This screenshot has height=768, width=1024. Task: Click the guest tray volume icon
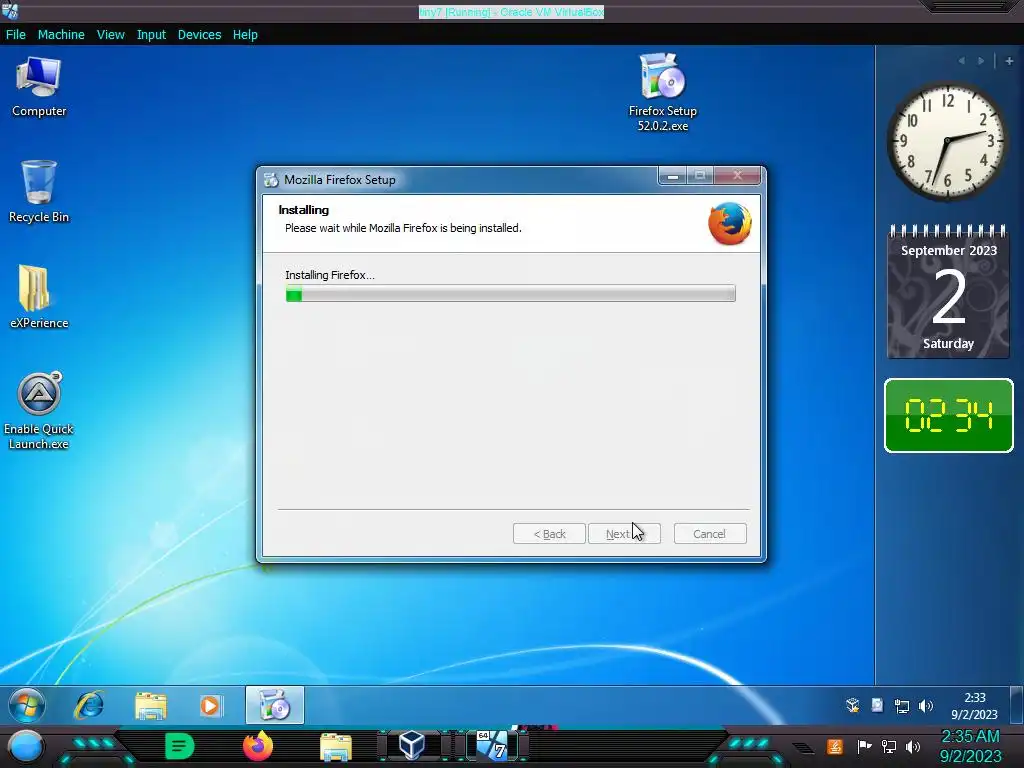click(x=926, y=706)
